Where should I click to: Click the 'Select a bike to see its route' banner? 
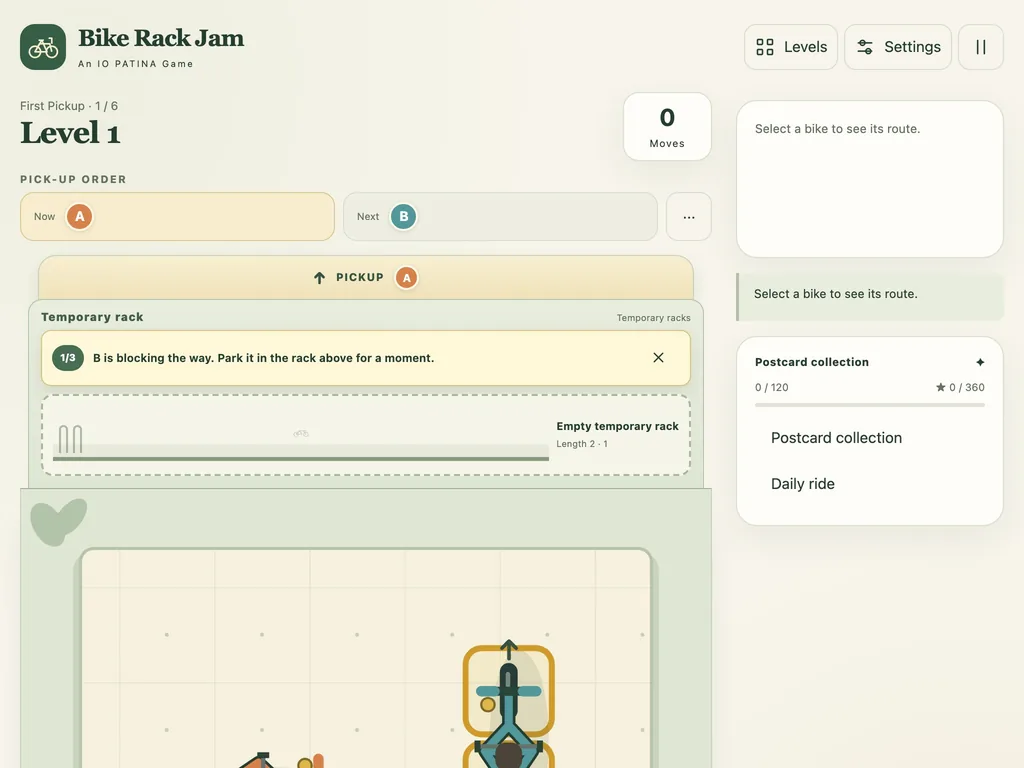click(870, 297)
